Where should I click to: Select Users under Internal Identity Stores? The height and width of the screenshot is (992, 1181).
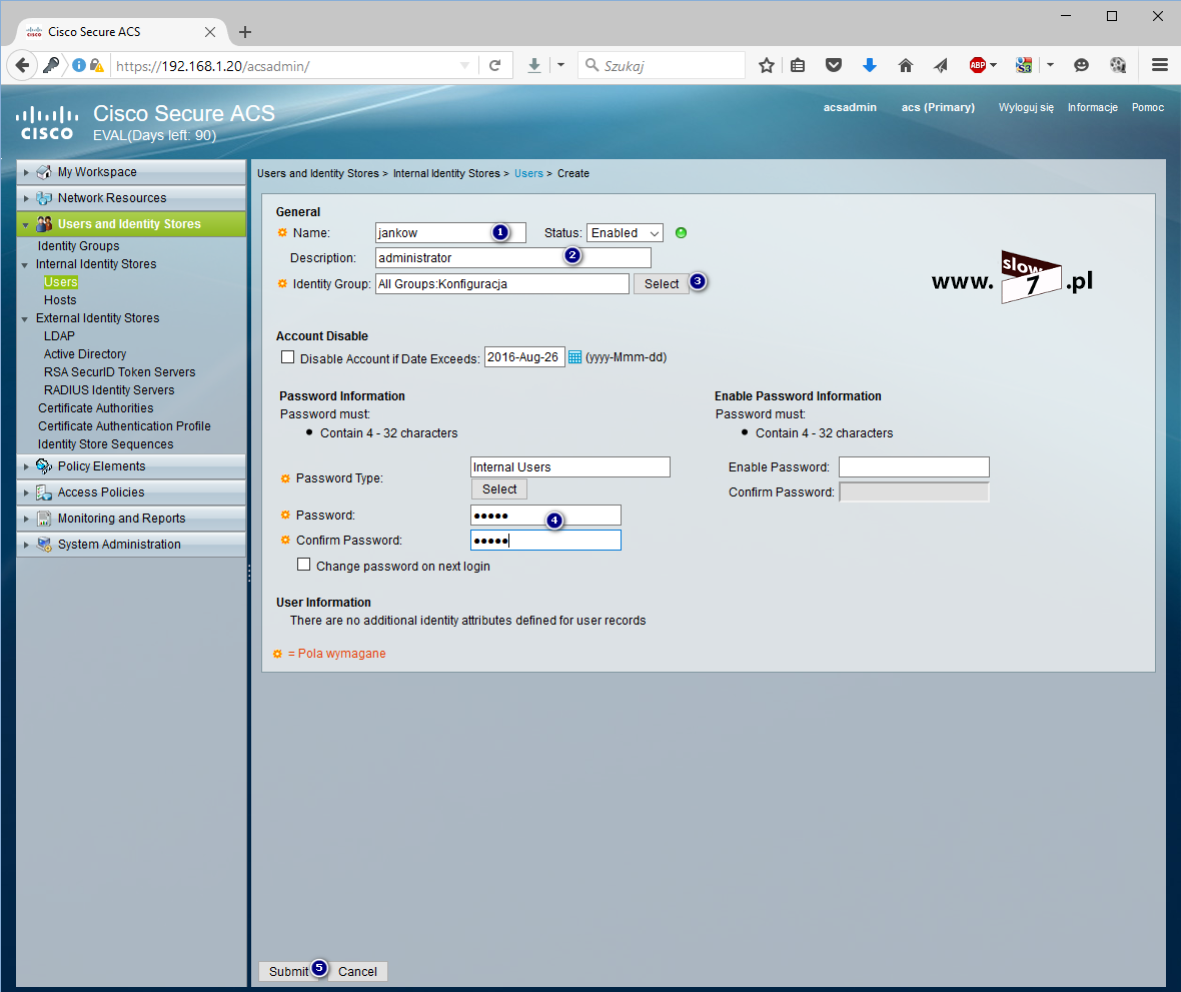(x=61, y=282)
